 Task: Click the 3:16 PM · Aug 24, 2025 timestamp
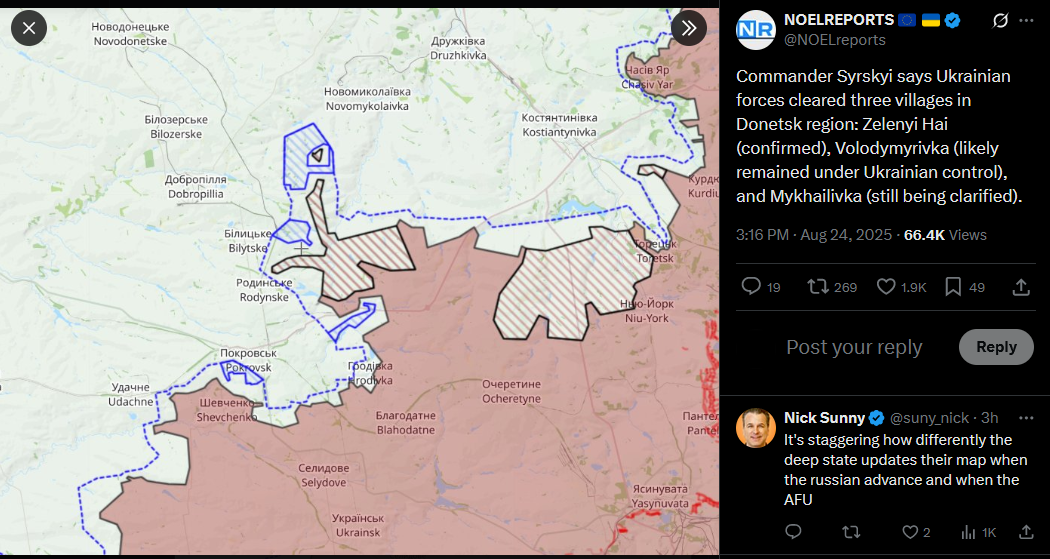[x=814, y=235]
